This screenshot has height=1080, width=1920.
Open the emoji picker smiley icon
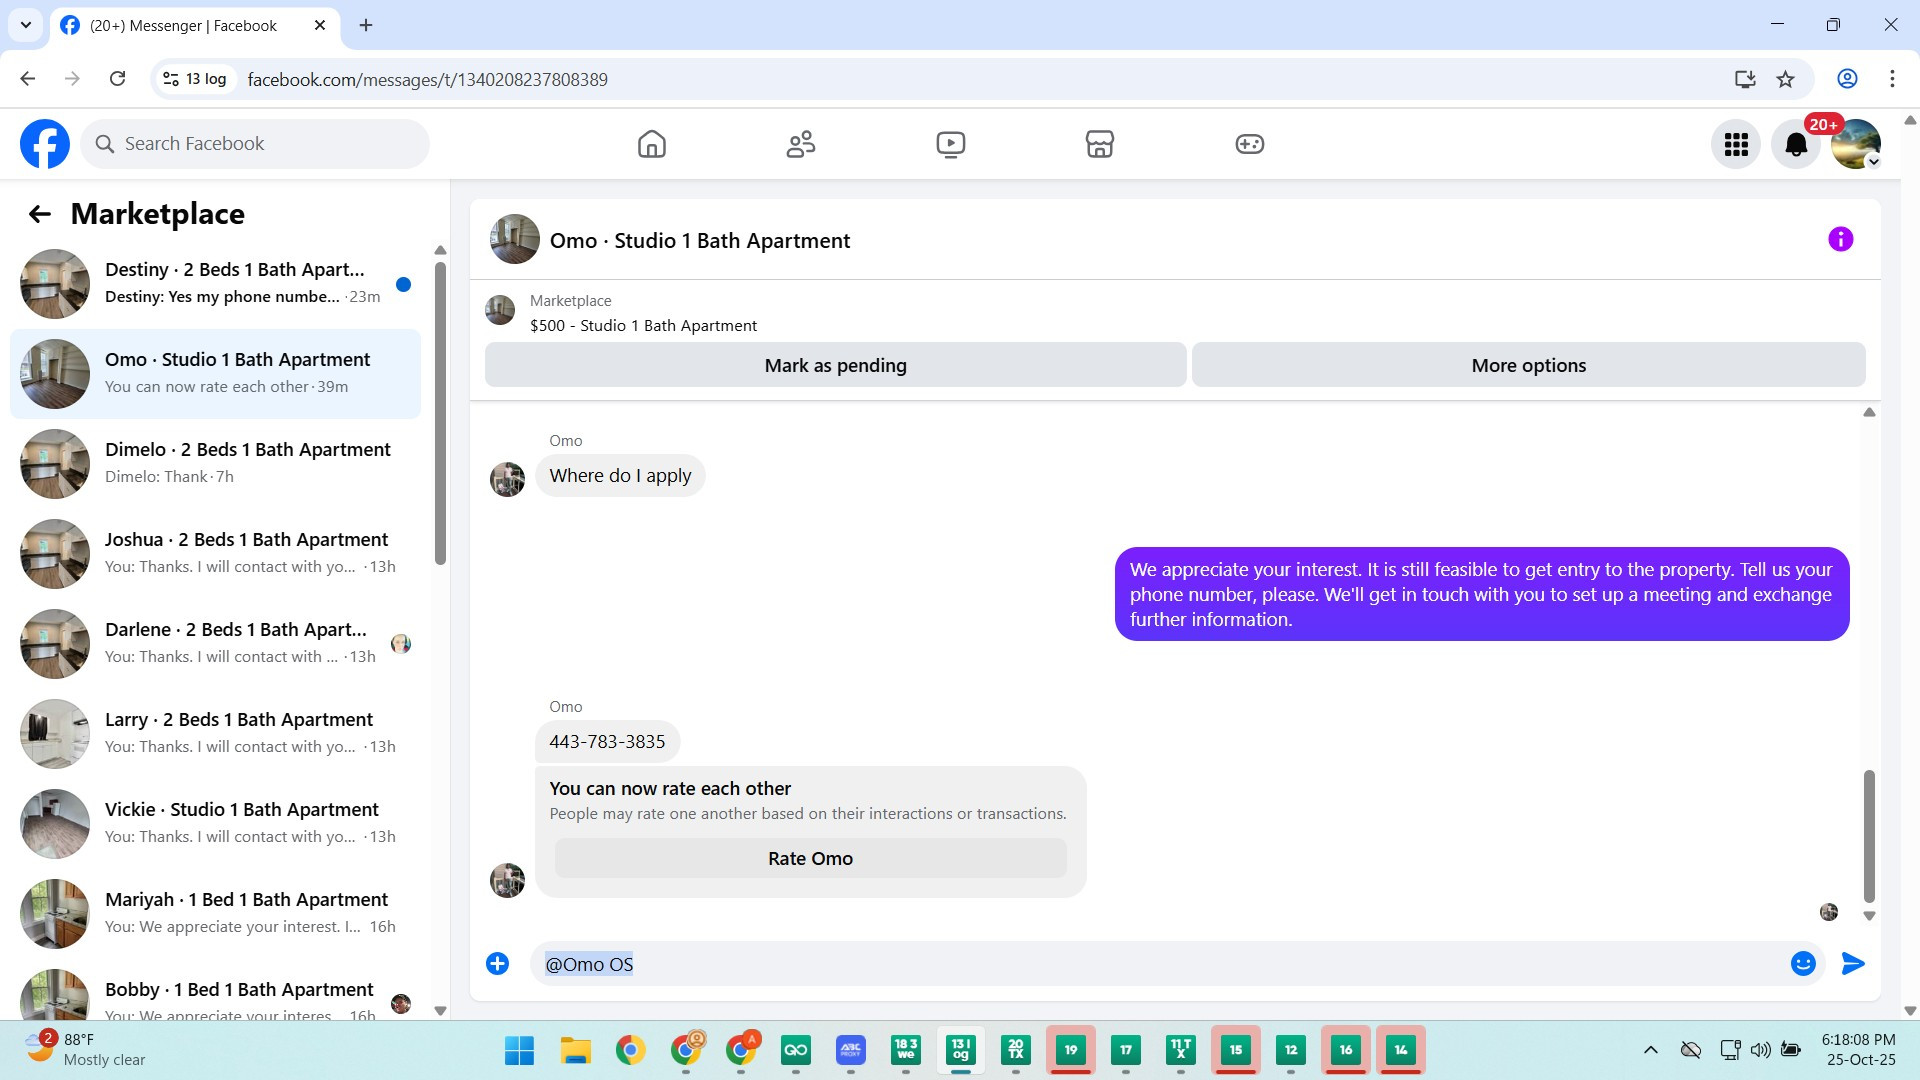tap(1803, 963)
